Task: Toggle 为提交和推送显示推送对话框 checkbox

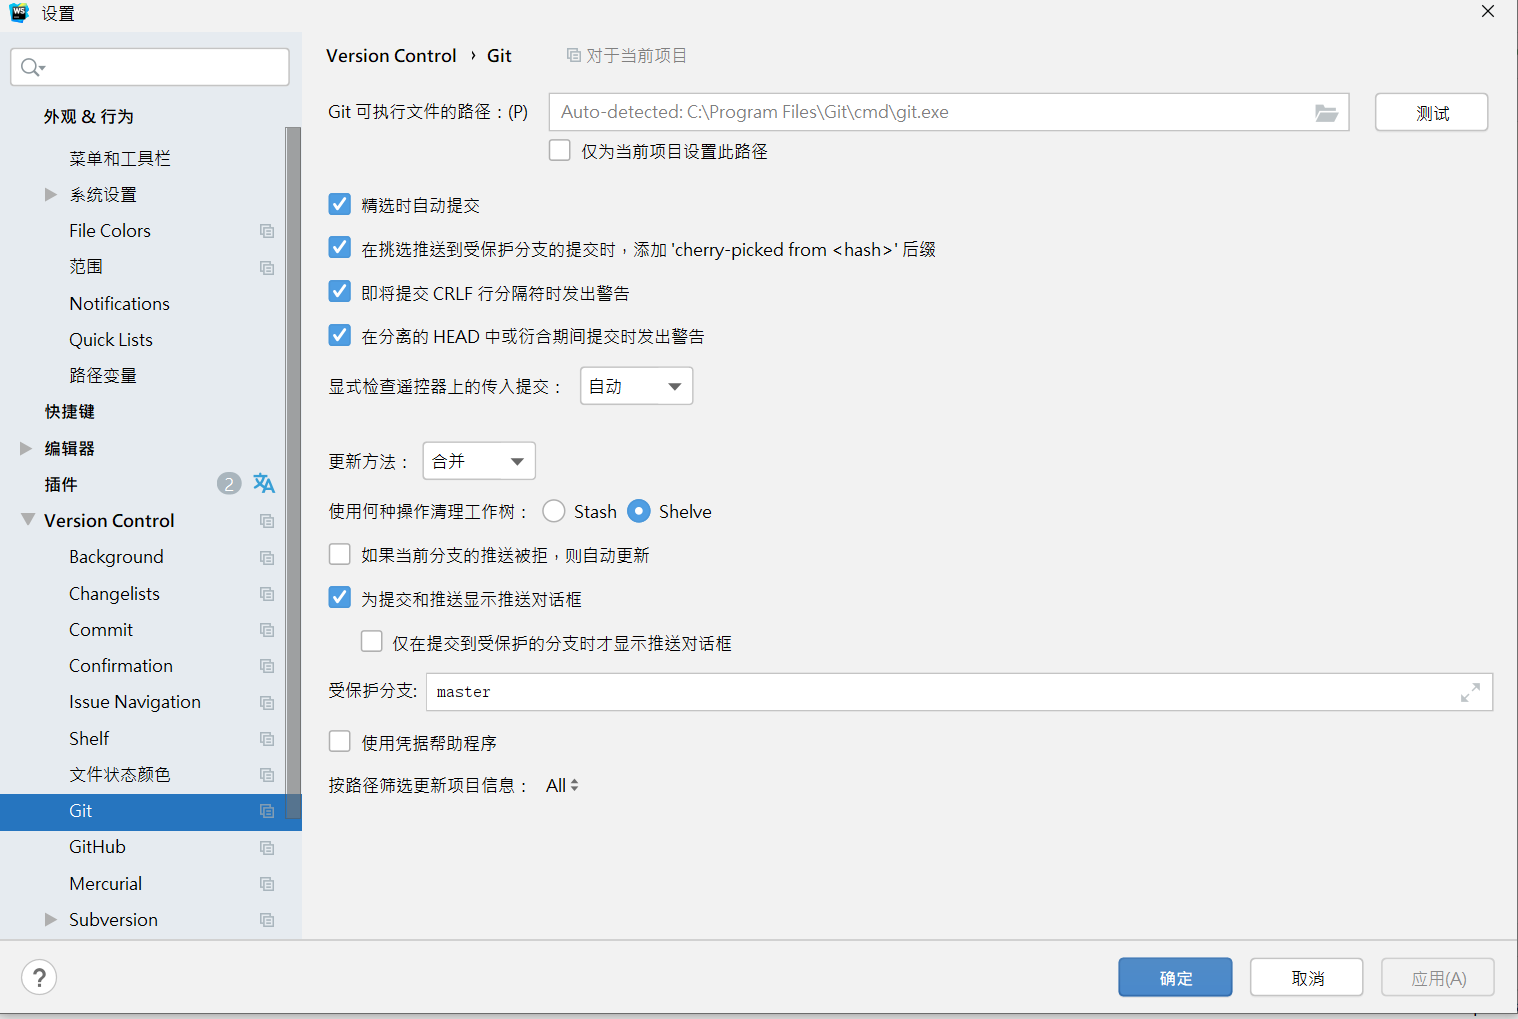Action: click(x=340, y=598)
